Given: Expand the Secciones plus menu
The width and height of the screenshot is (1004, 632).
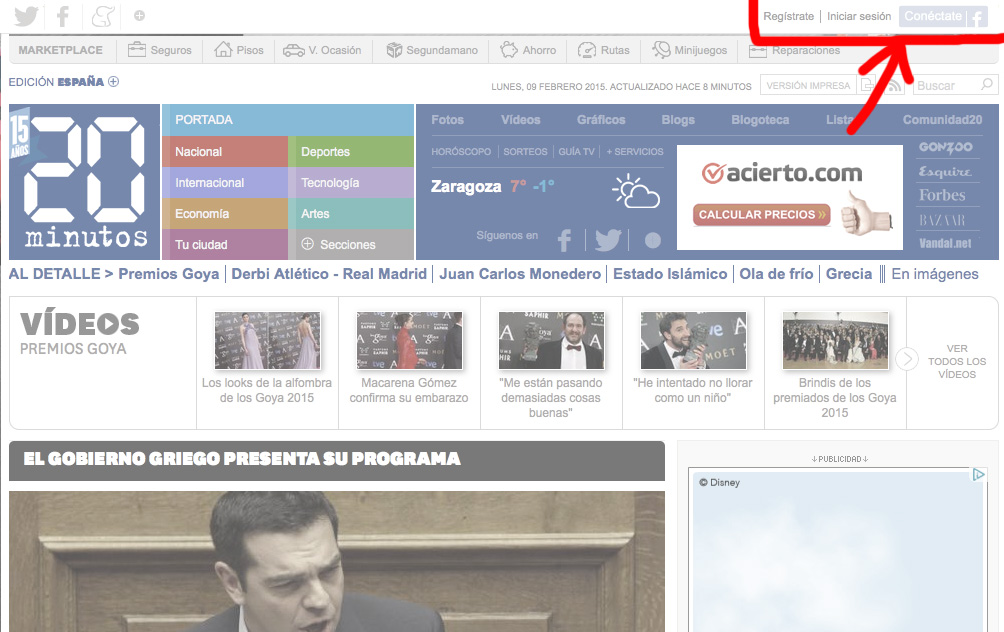Looking at the screenshot, I should pyautogui.click(x=307, y=244).
